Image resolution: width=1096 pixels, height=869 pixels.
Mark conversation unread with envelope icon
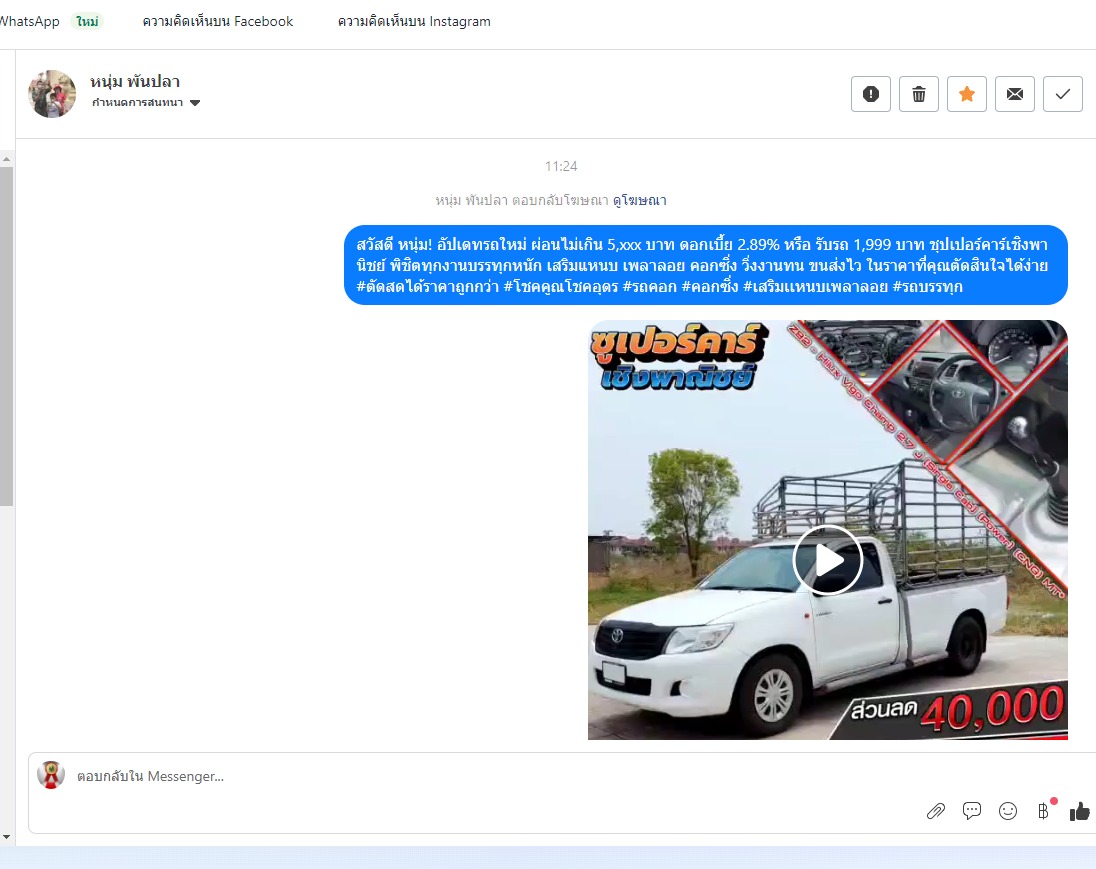coord(1015,94)
